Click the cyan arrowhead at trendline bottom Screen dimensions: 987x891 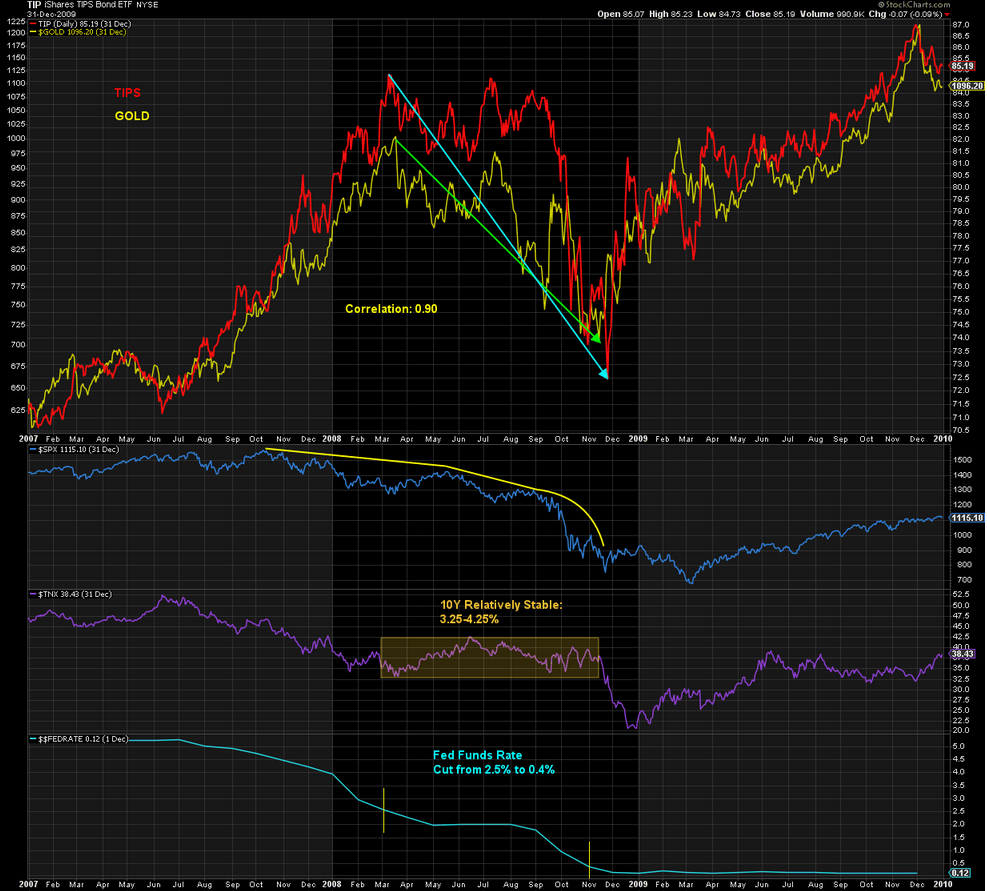click(604, 374)
